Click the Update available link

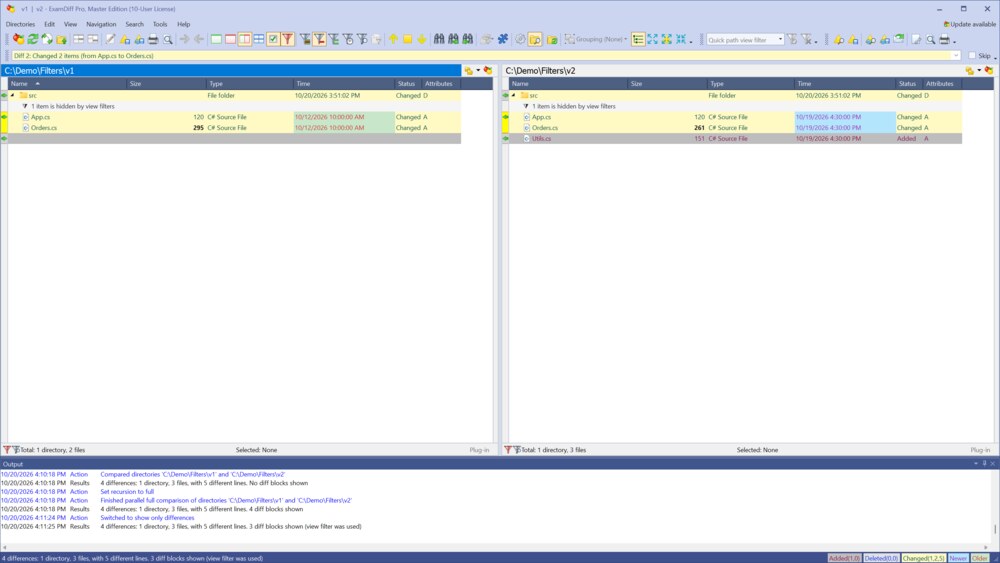pyautogui.click(x=969, y=24)
